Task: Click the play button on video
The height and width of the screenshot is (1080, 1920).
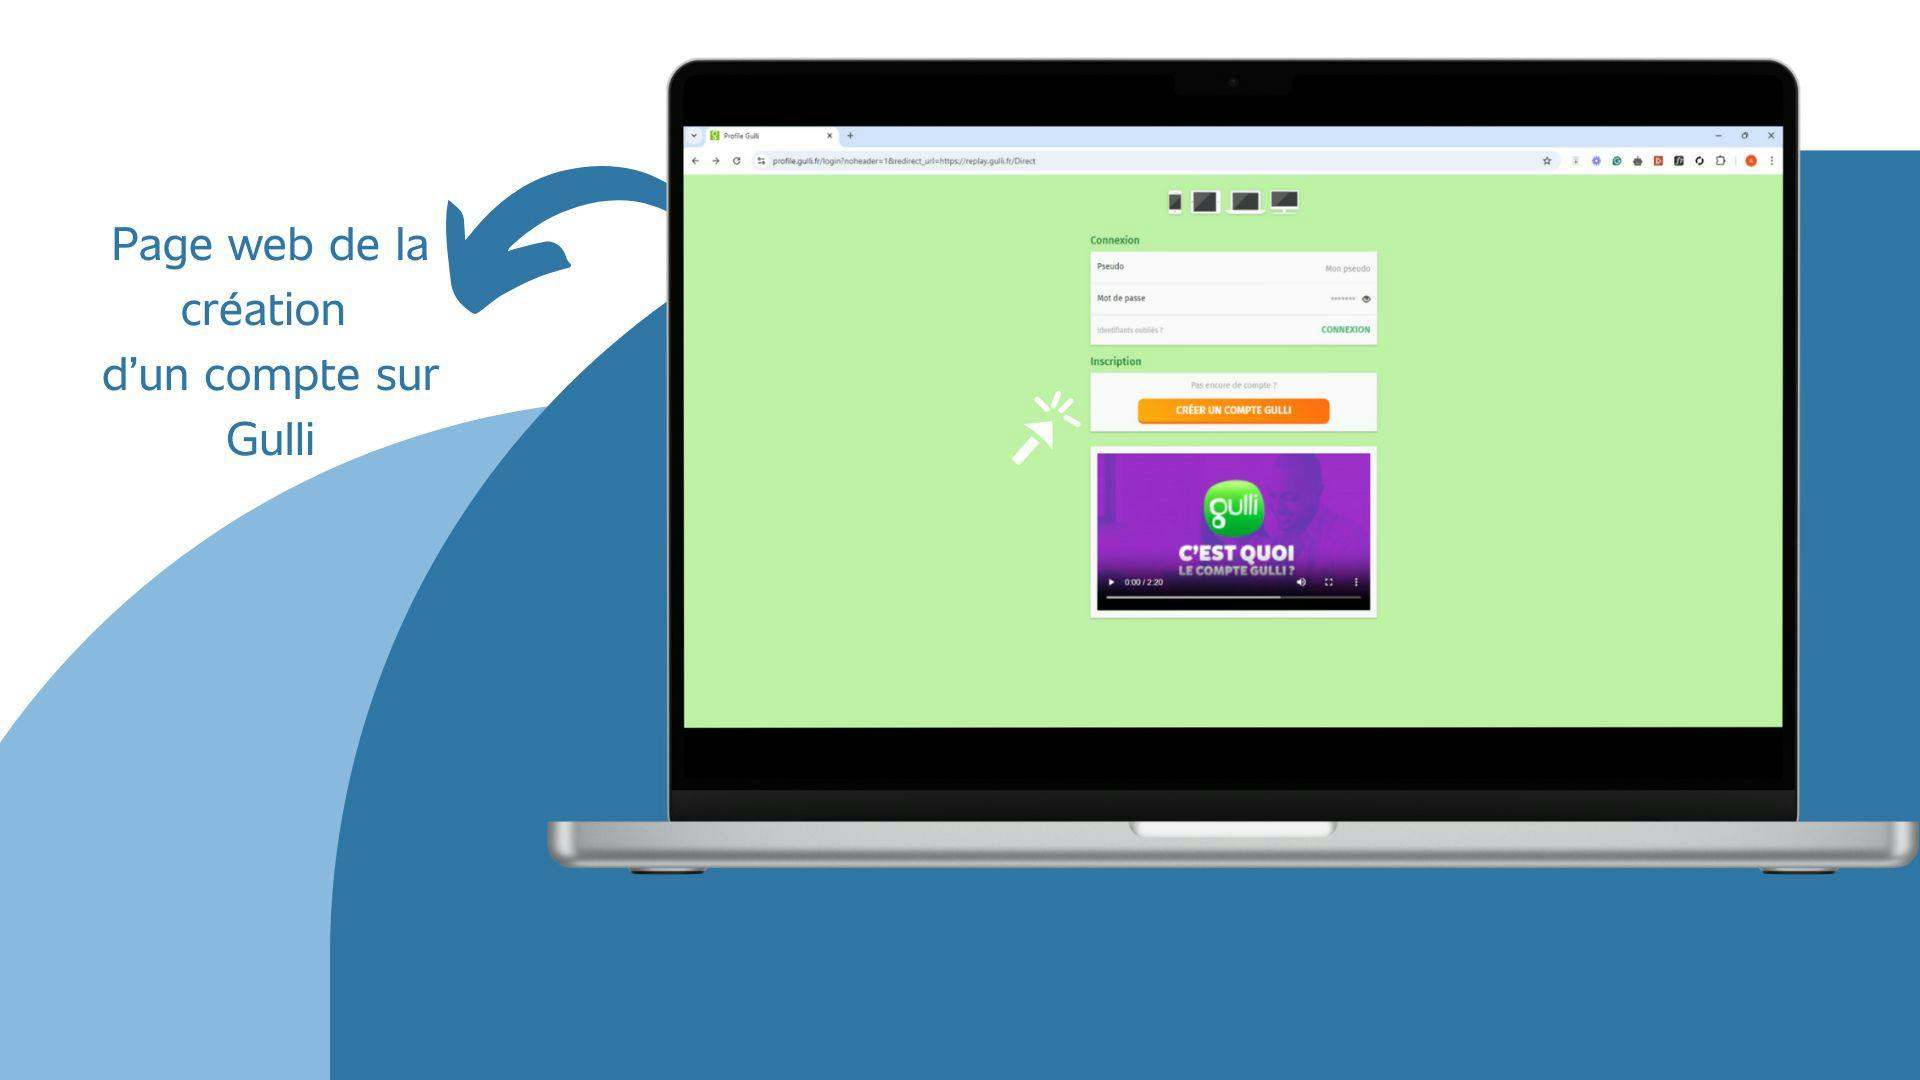Action: point(1112,583)
